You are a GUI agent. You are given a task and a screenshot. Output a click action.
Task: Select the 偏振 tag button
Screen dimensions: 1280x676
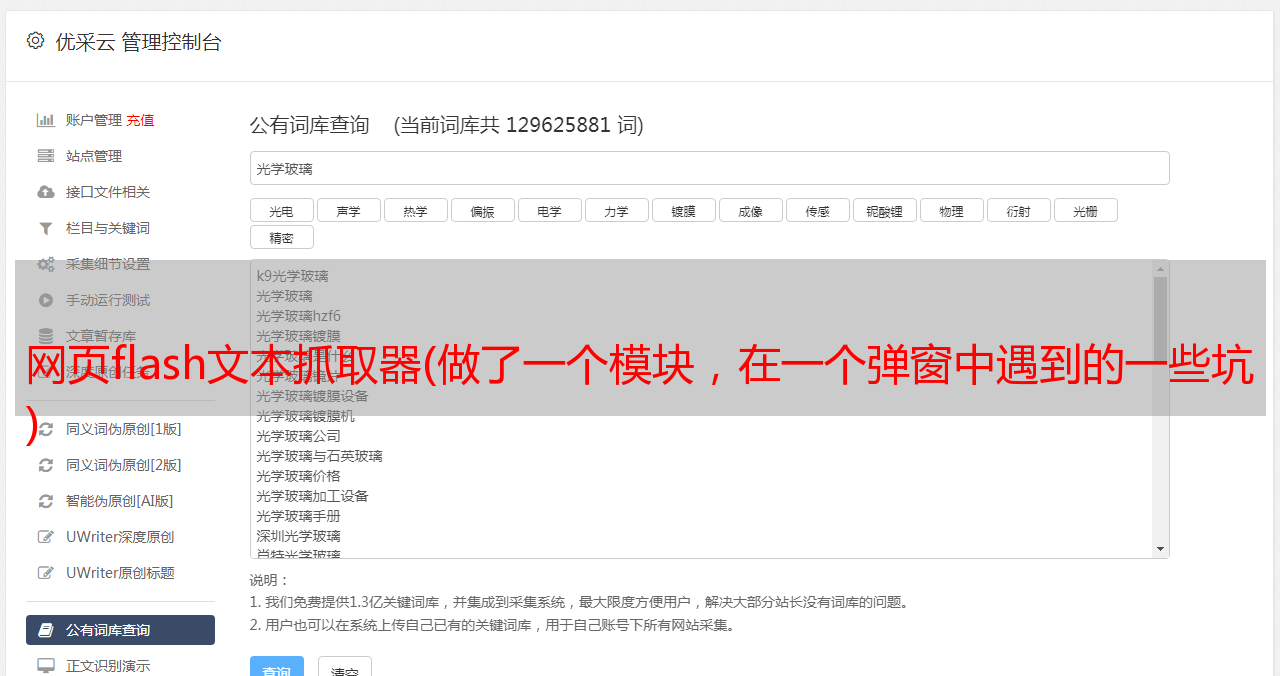click(x=483, y=210)
